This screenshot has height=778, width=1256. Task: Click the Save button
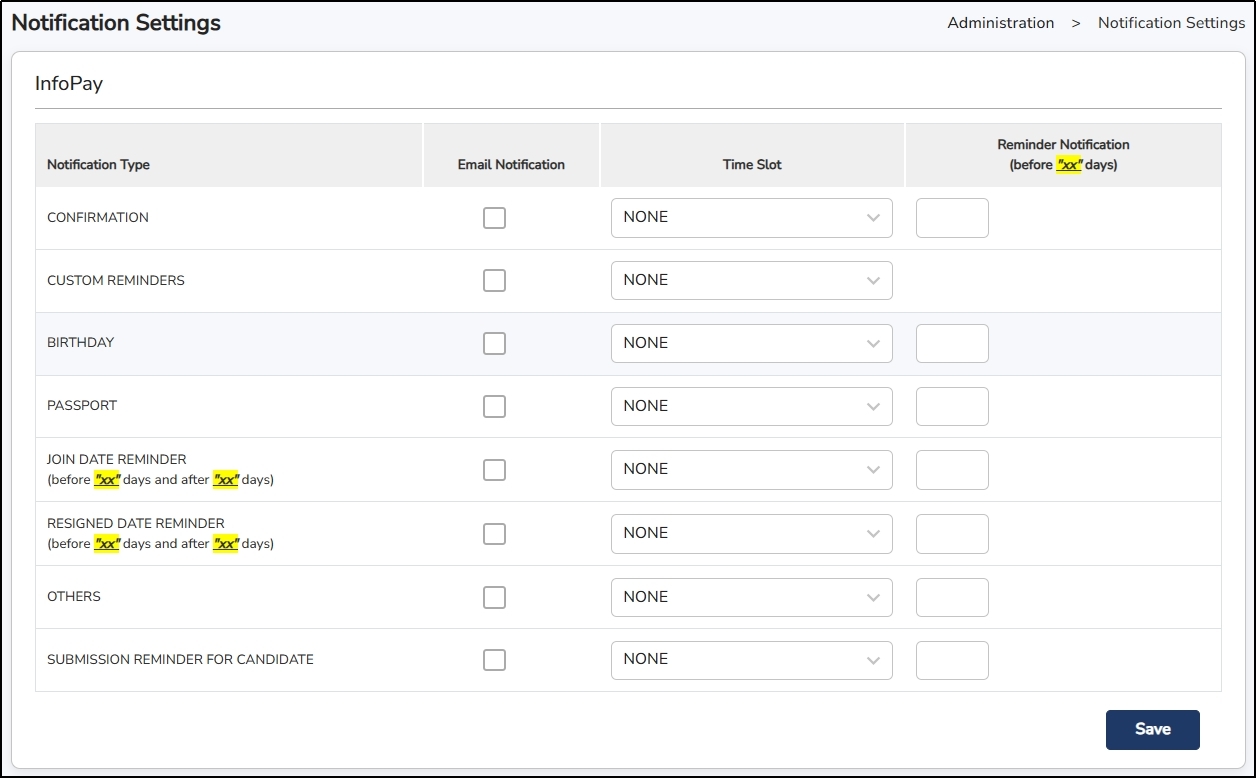point(1152,730)
